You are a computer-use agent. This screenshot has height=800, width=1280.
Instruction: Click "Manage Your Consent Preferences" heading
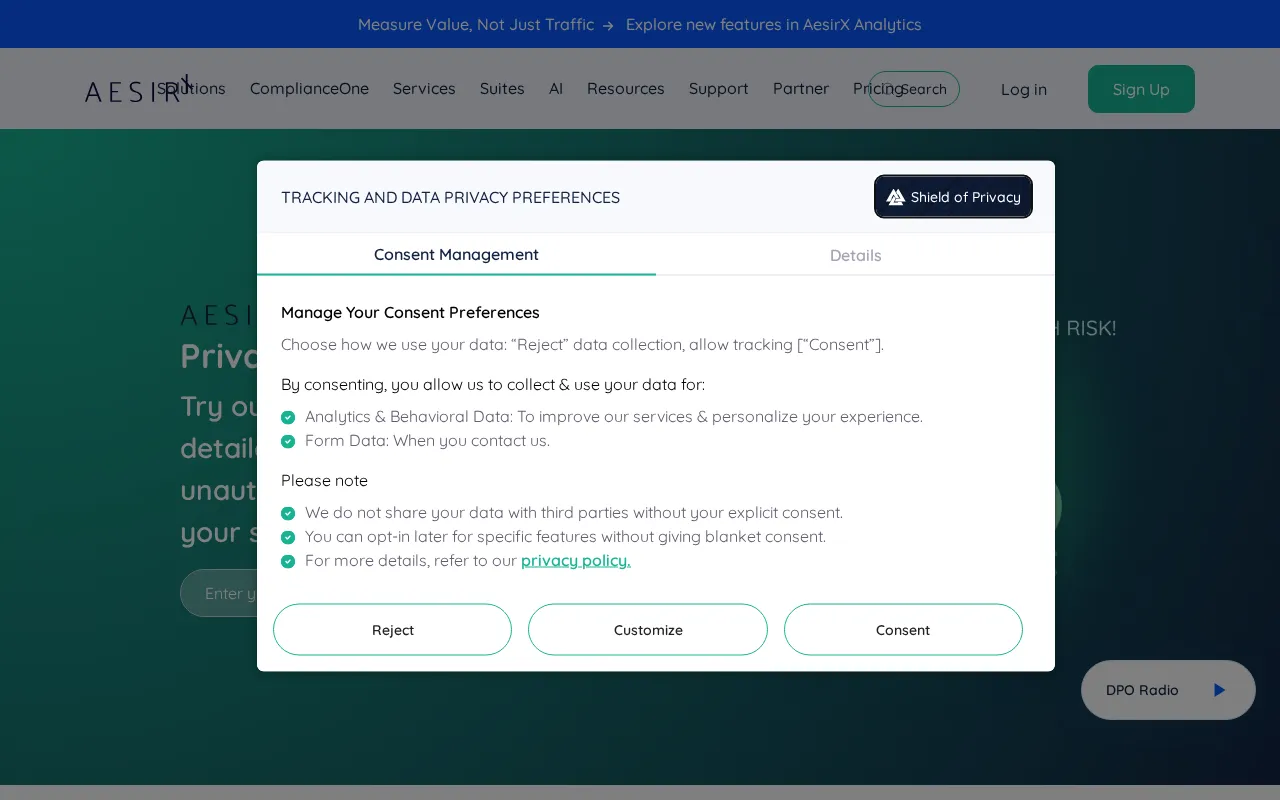coord(410,312)
